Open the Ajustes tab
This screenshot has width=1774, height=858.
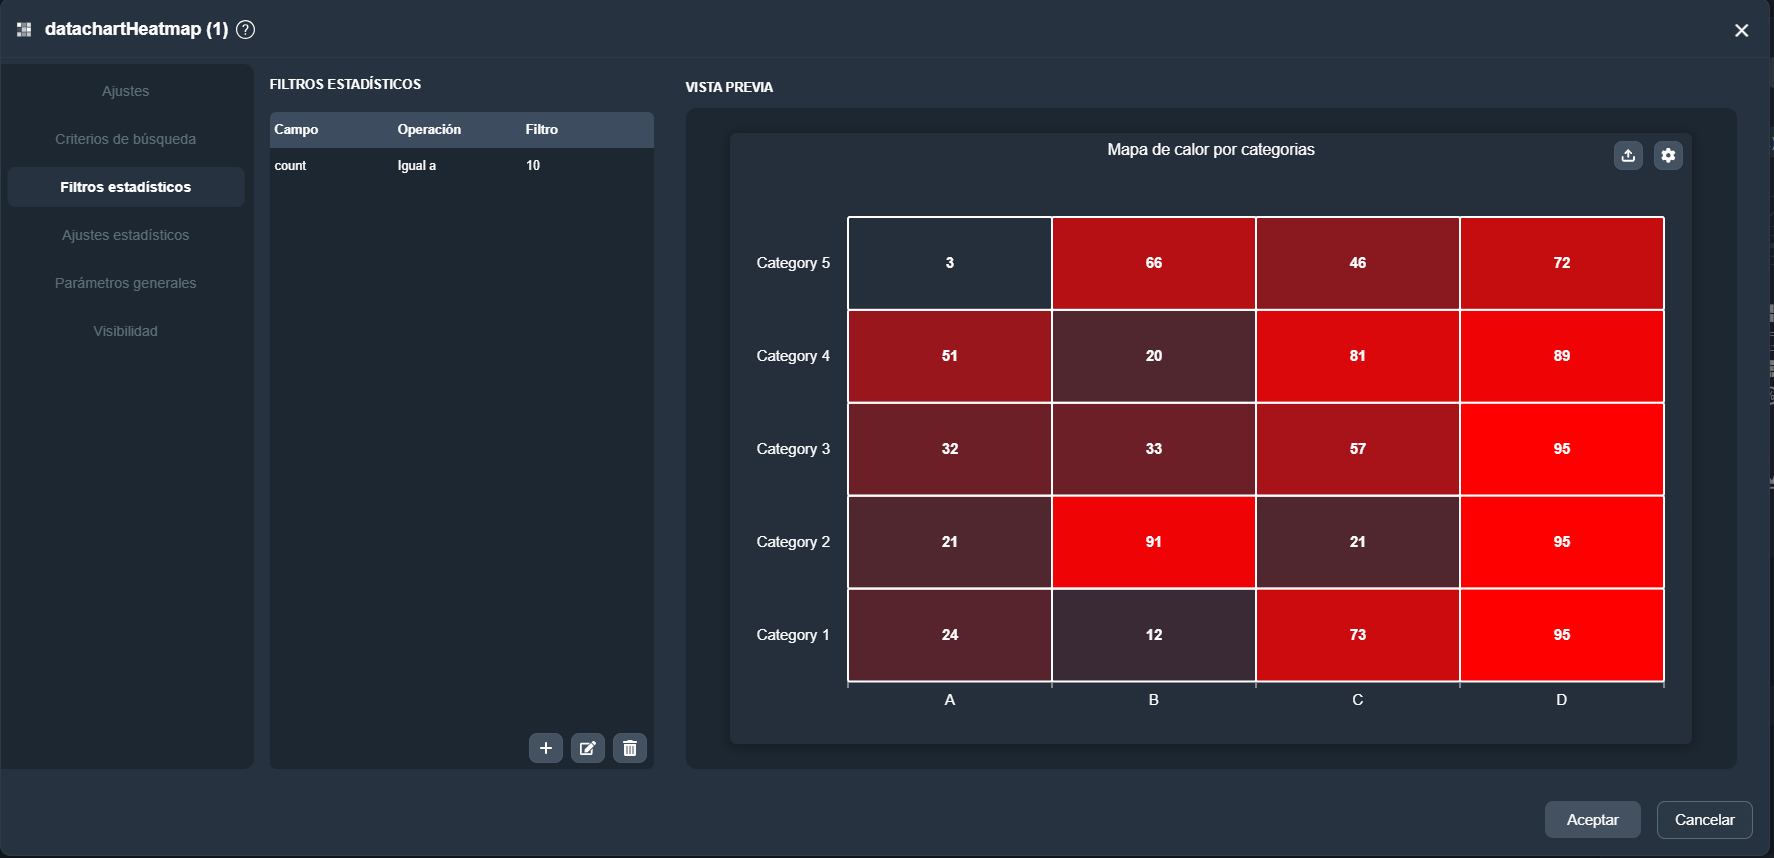pos(126,91)
